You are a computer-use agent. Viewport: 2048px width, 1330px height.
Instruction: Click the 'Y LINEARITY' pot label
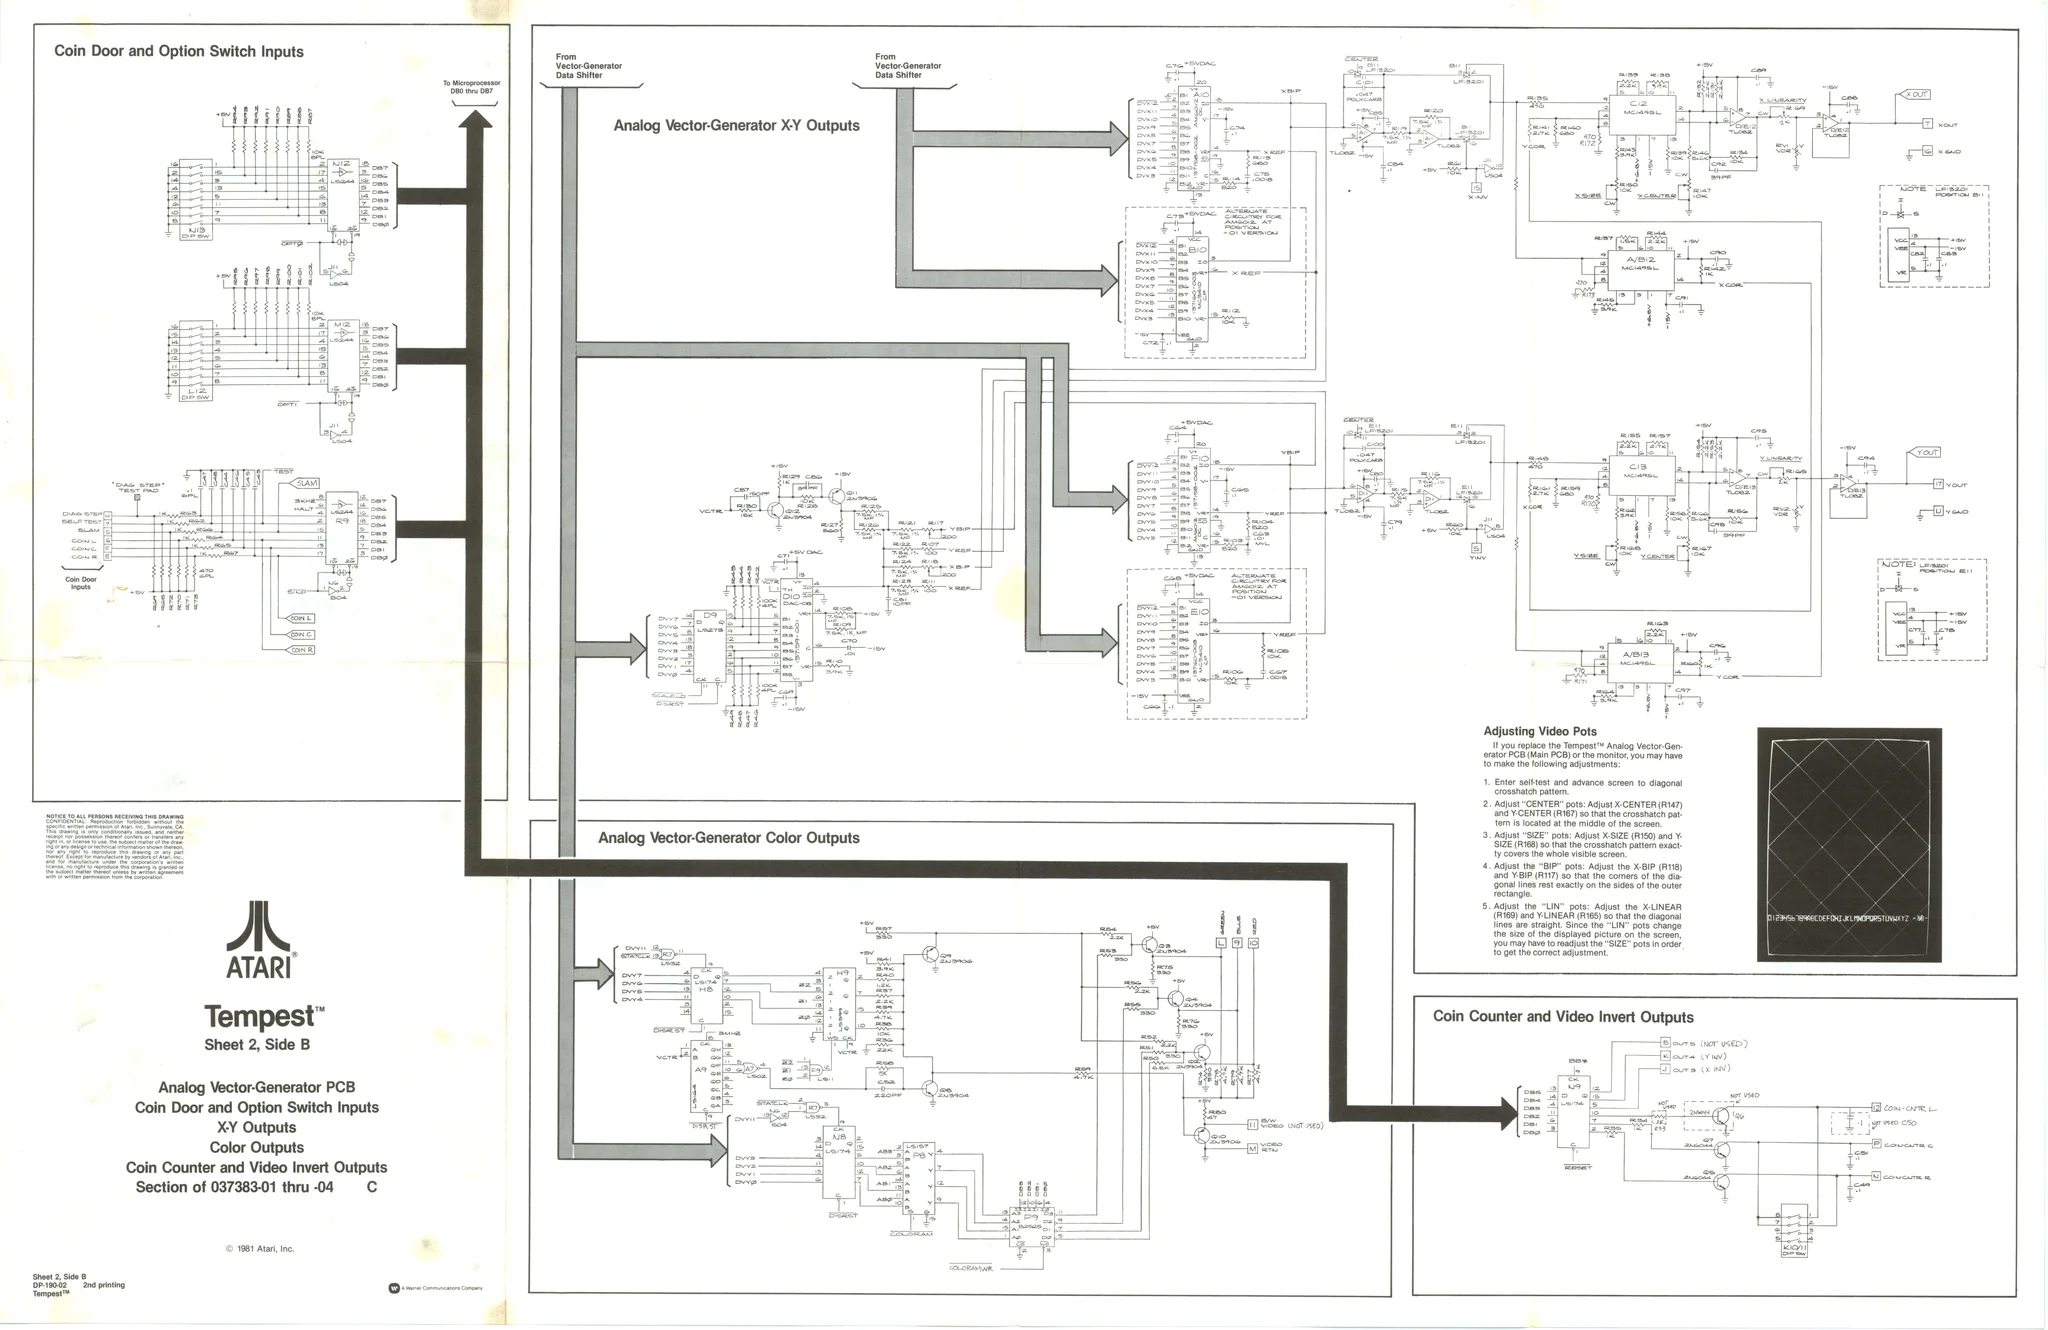(1783, 459)
